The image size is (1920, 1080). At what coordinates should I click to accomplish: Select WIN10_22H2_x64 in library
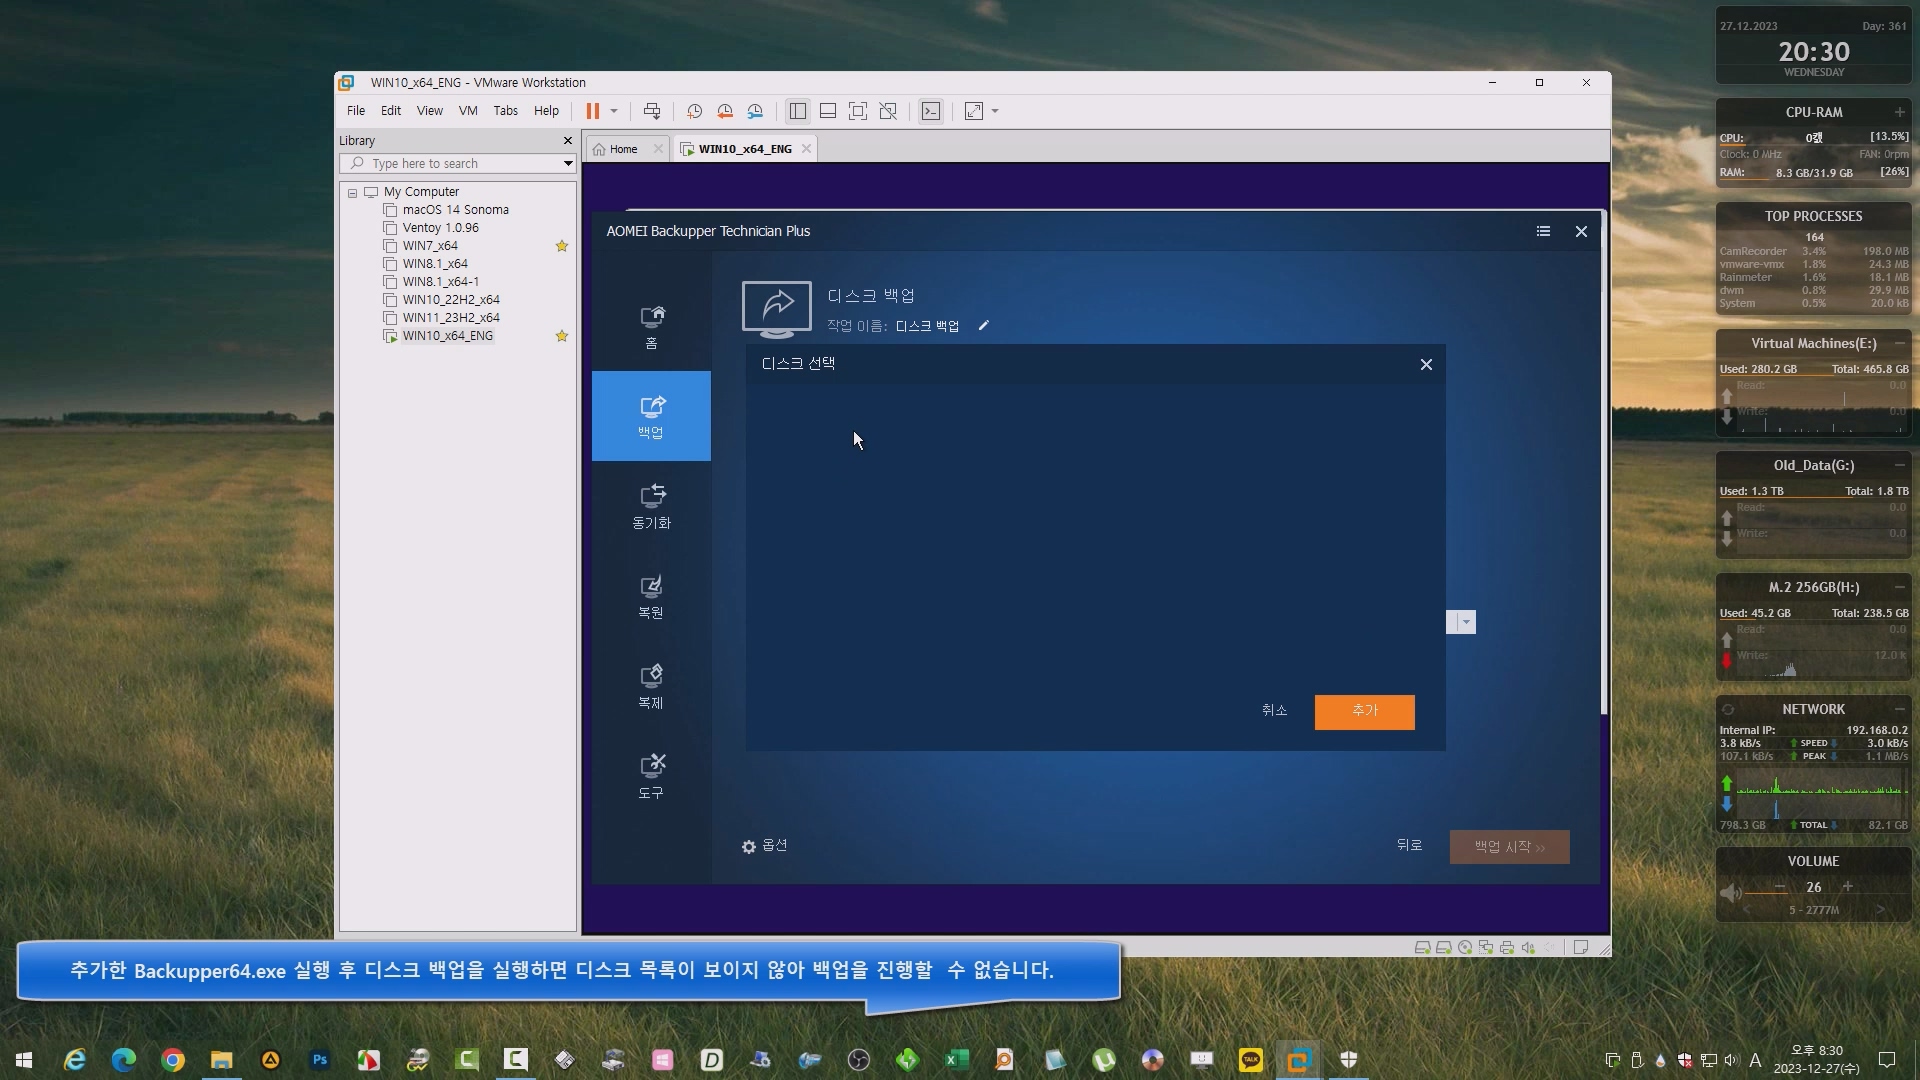click(451, 300)
